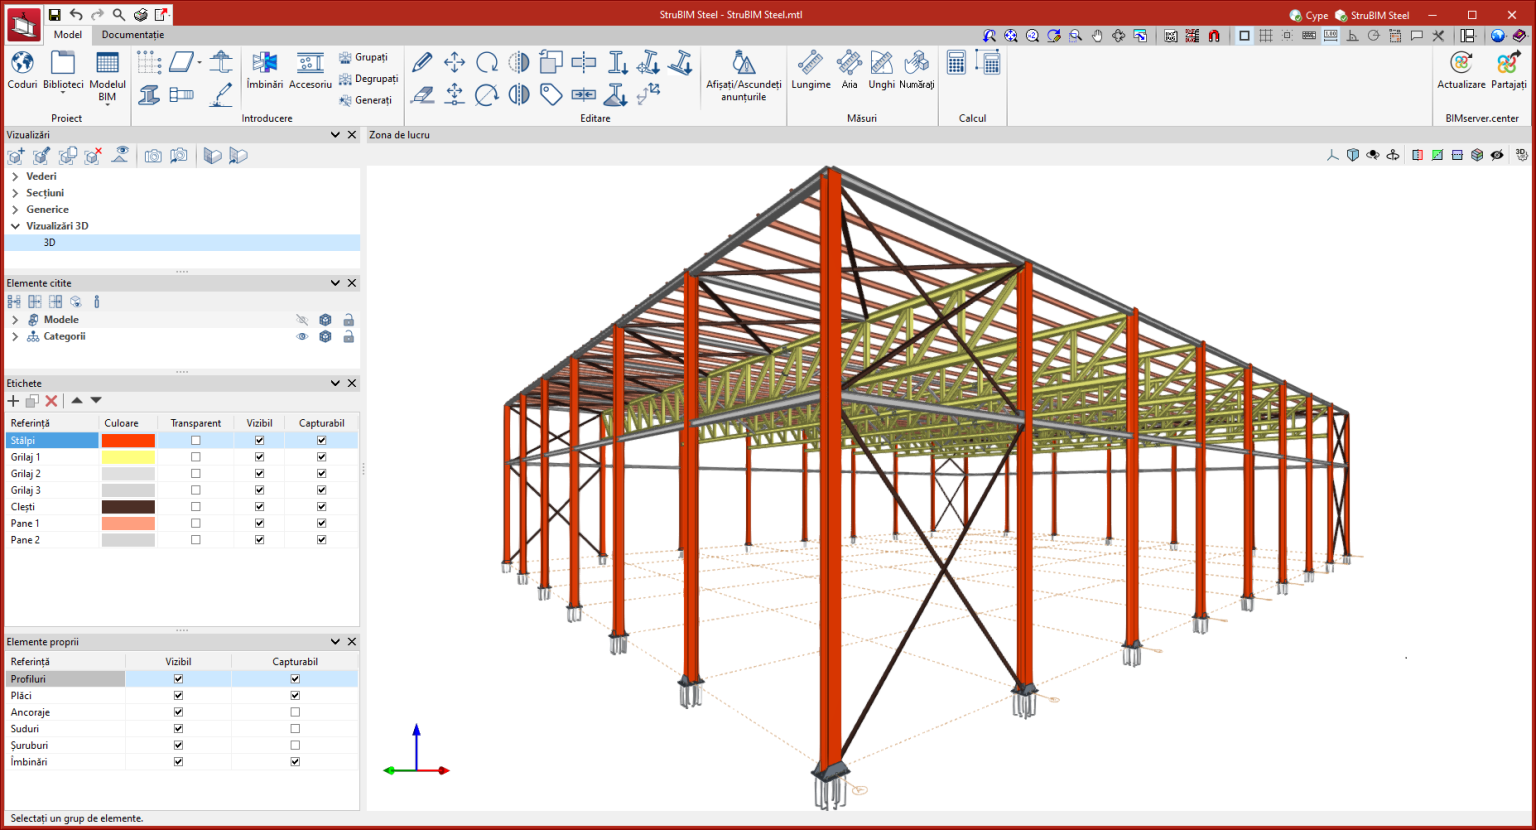The width and height of the screenshot is (1536, 830).
Task: Click the Grupați button
Action: click(x=364, y=57)
